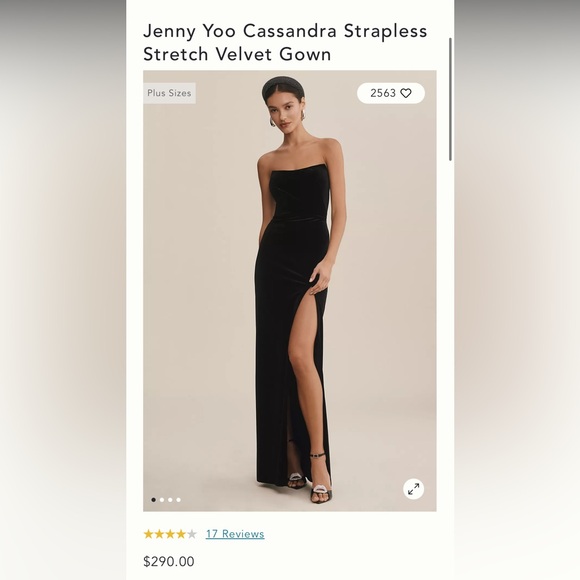The height and width of the screenshot is (580, 580).
Task: Select the first carousel dot indicator
Action: click(154, 500)
